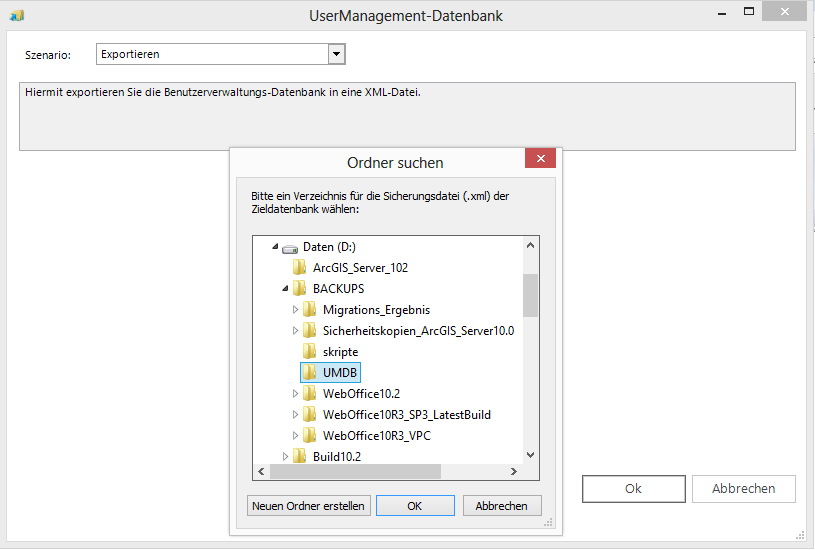Click the scroll down arrow in folder tree
815x550 pixels.
point(531,455)
